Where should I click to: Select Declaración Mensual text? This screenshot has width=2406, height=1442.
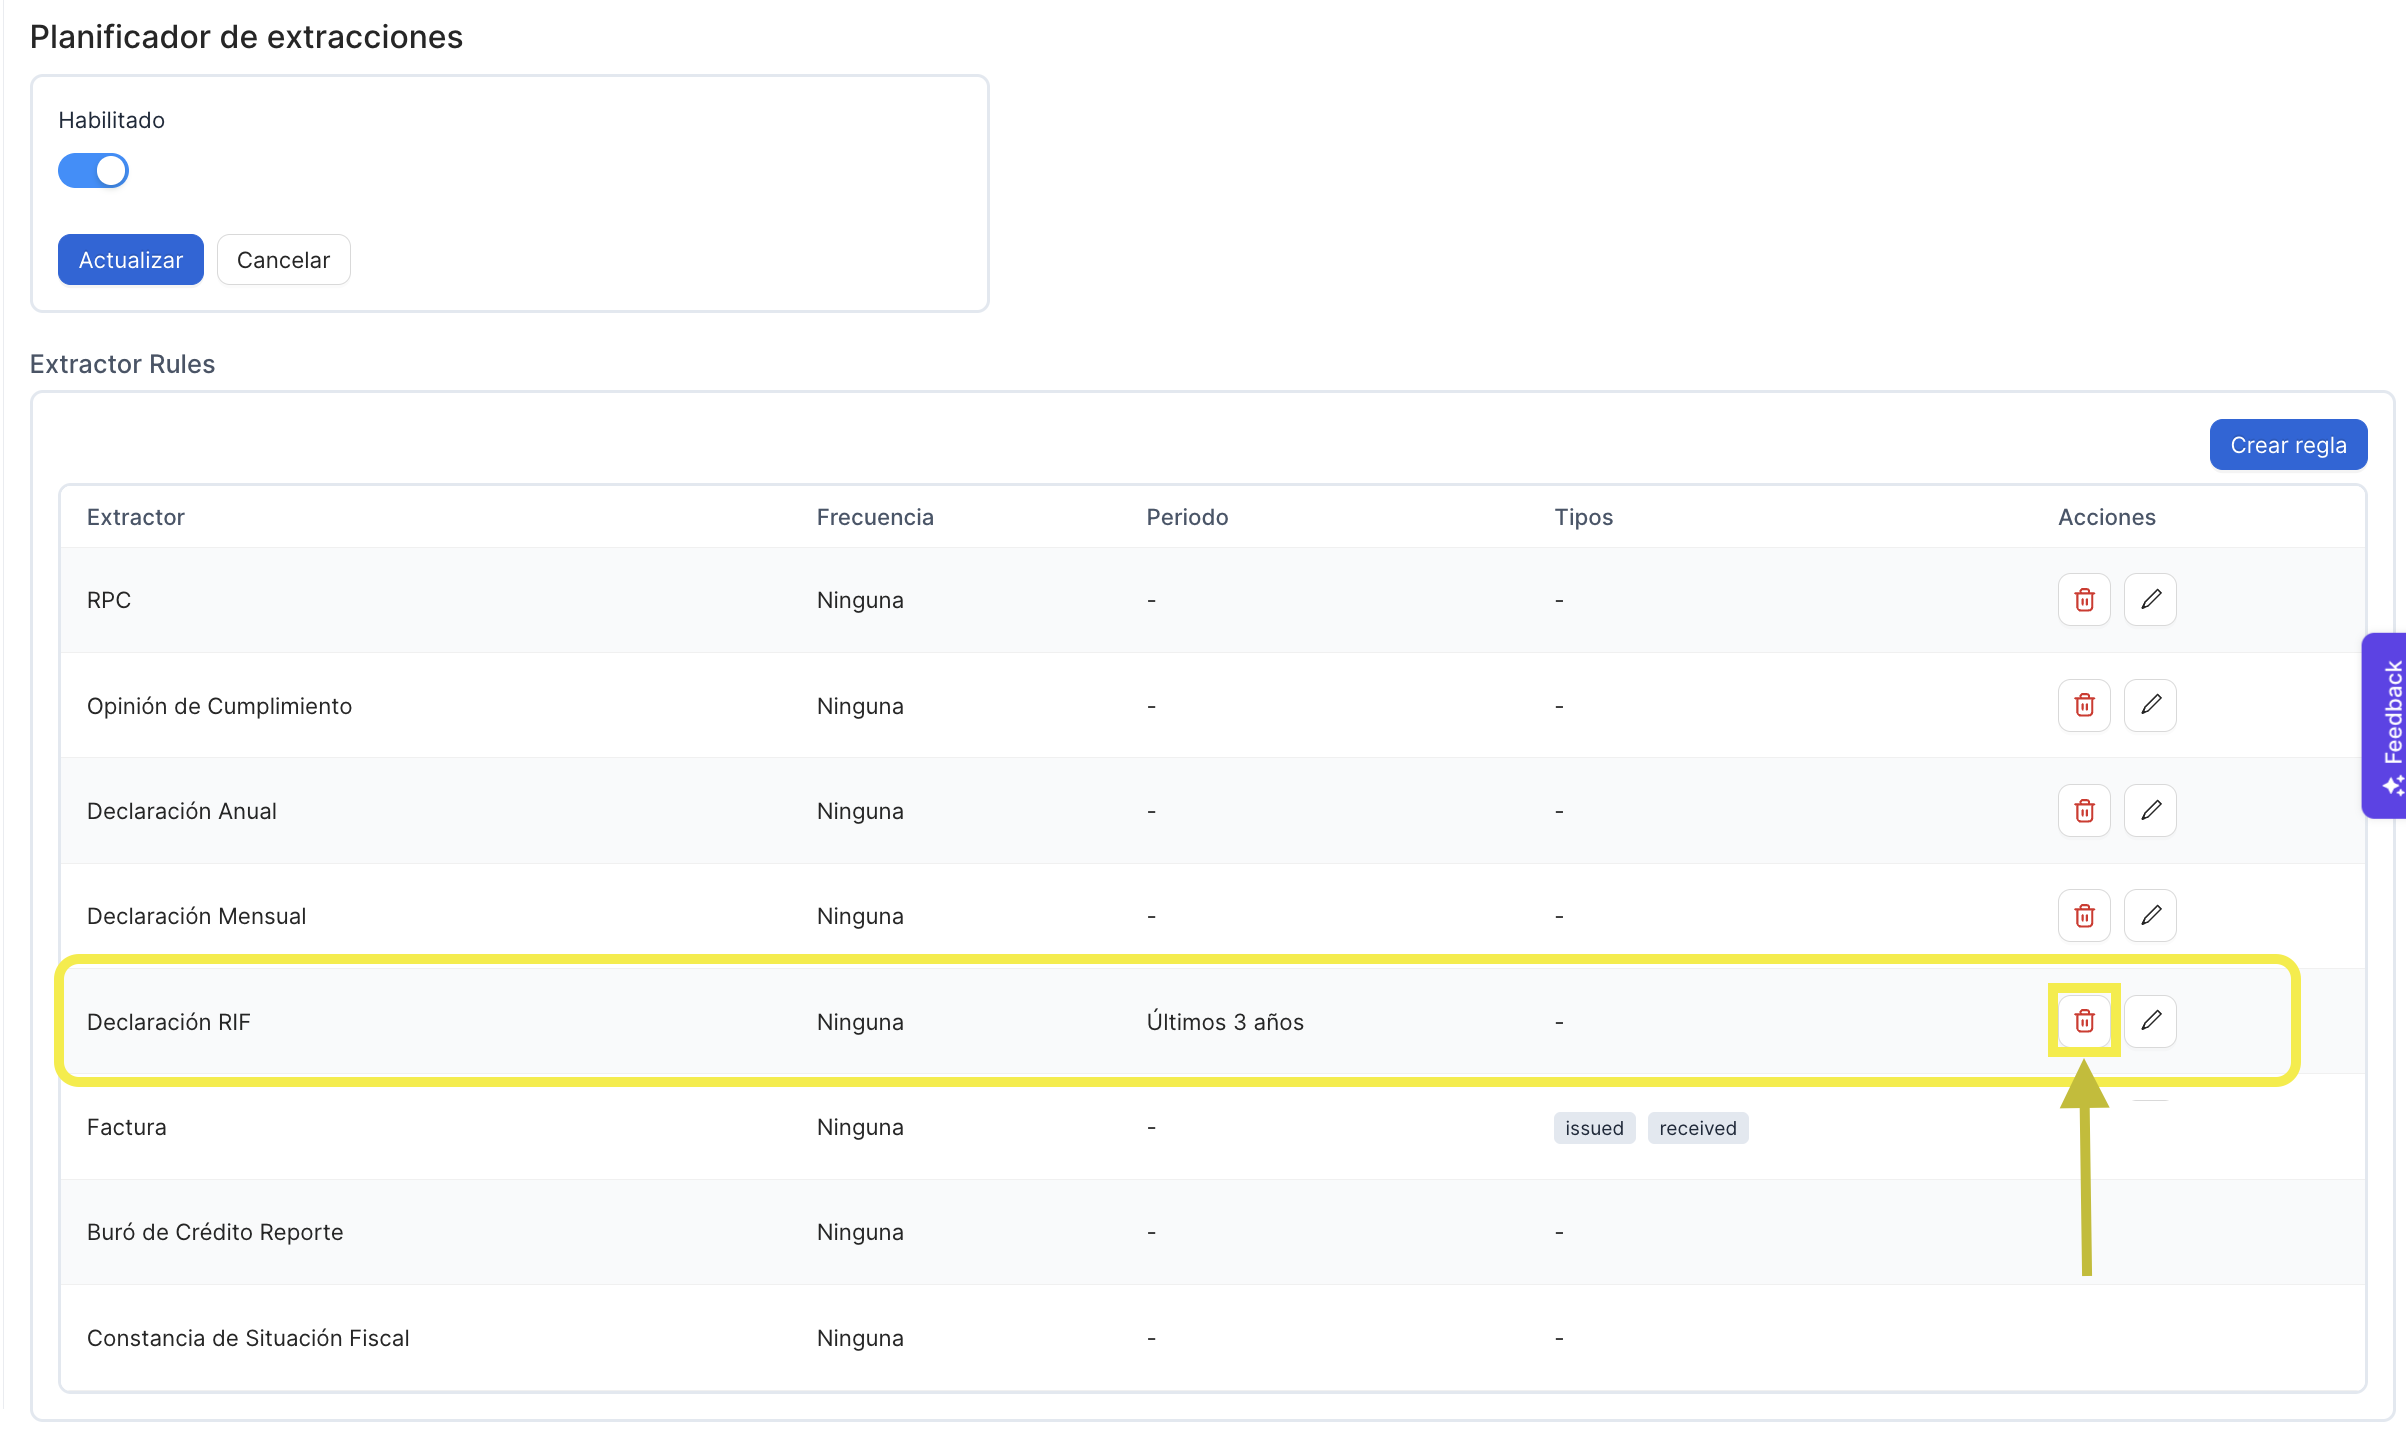coord(196,916)
